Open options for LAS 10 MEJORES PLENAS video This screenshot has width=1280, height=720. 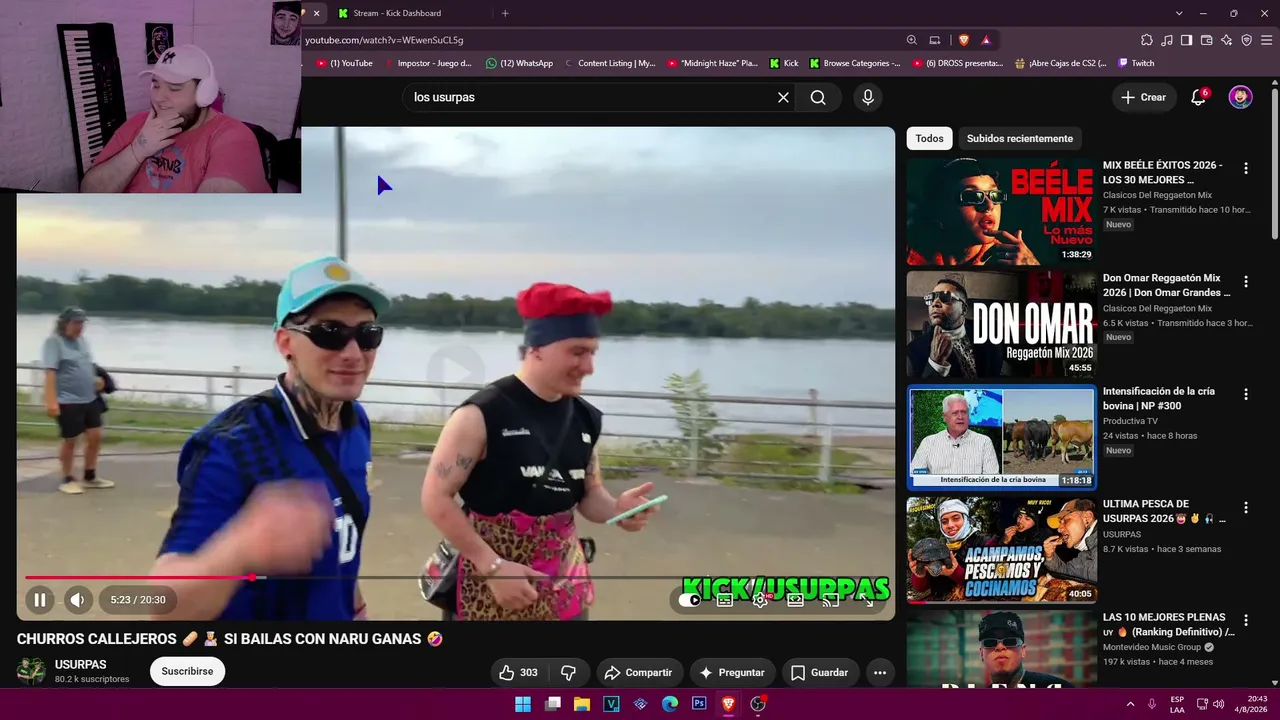pos(1246,620)
